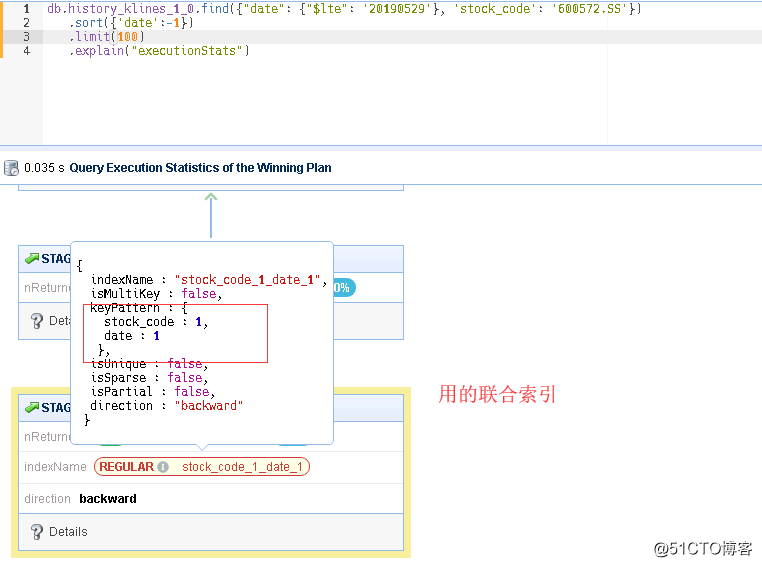Click the indexName entry in popup JSON

click(x=208, y=280)
